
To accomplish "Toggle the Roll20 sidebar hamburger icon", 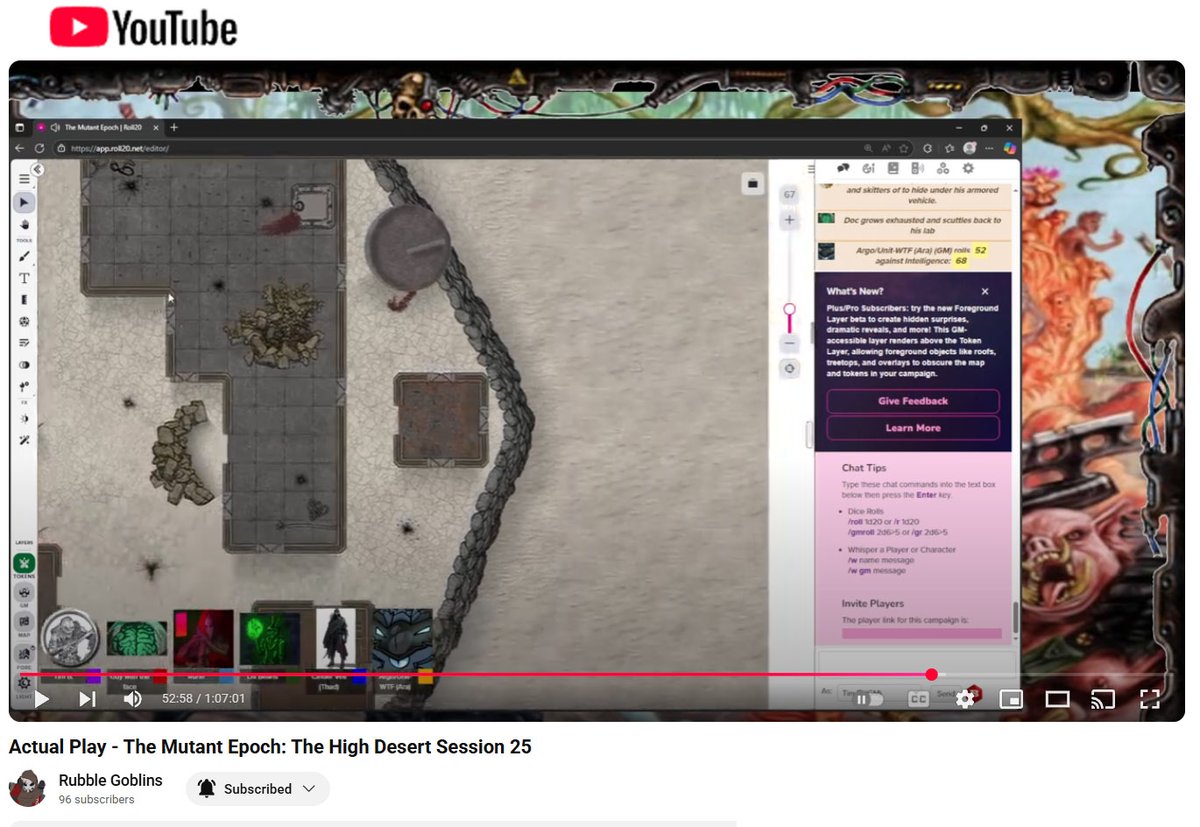I will click(x=811, y=168).
